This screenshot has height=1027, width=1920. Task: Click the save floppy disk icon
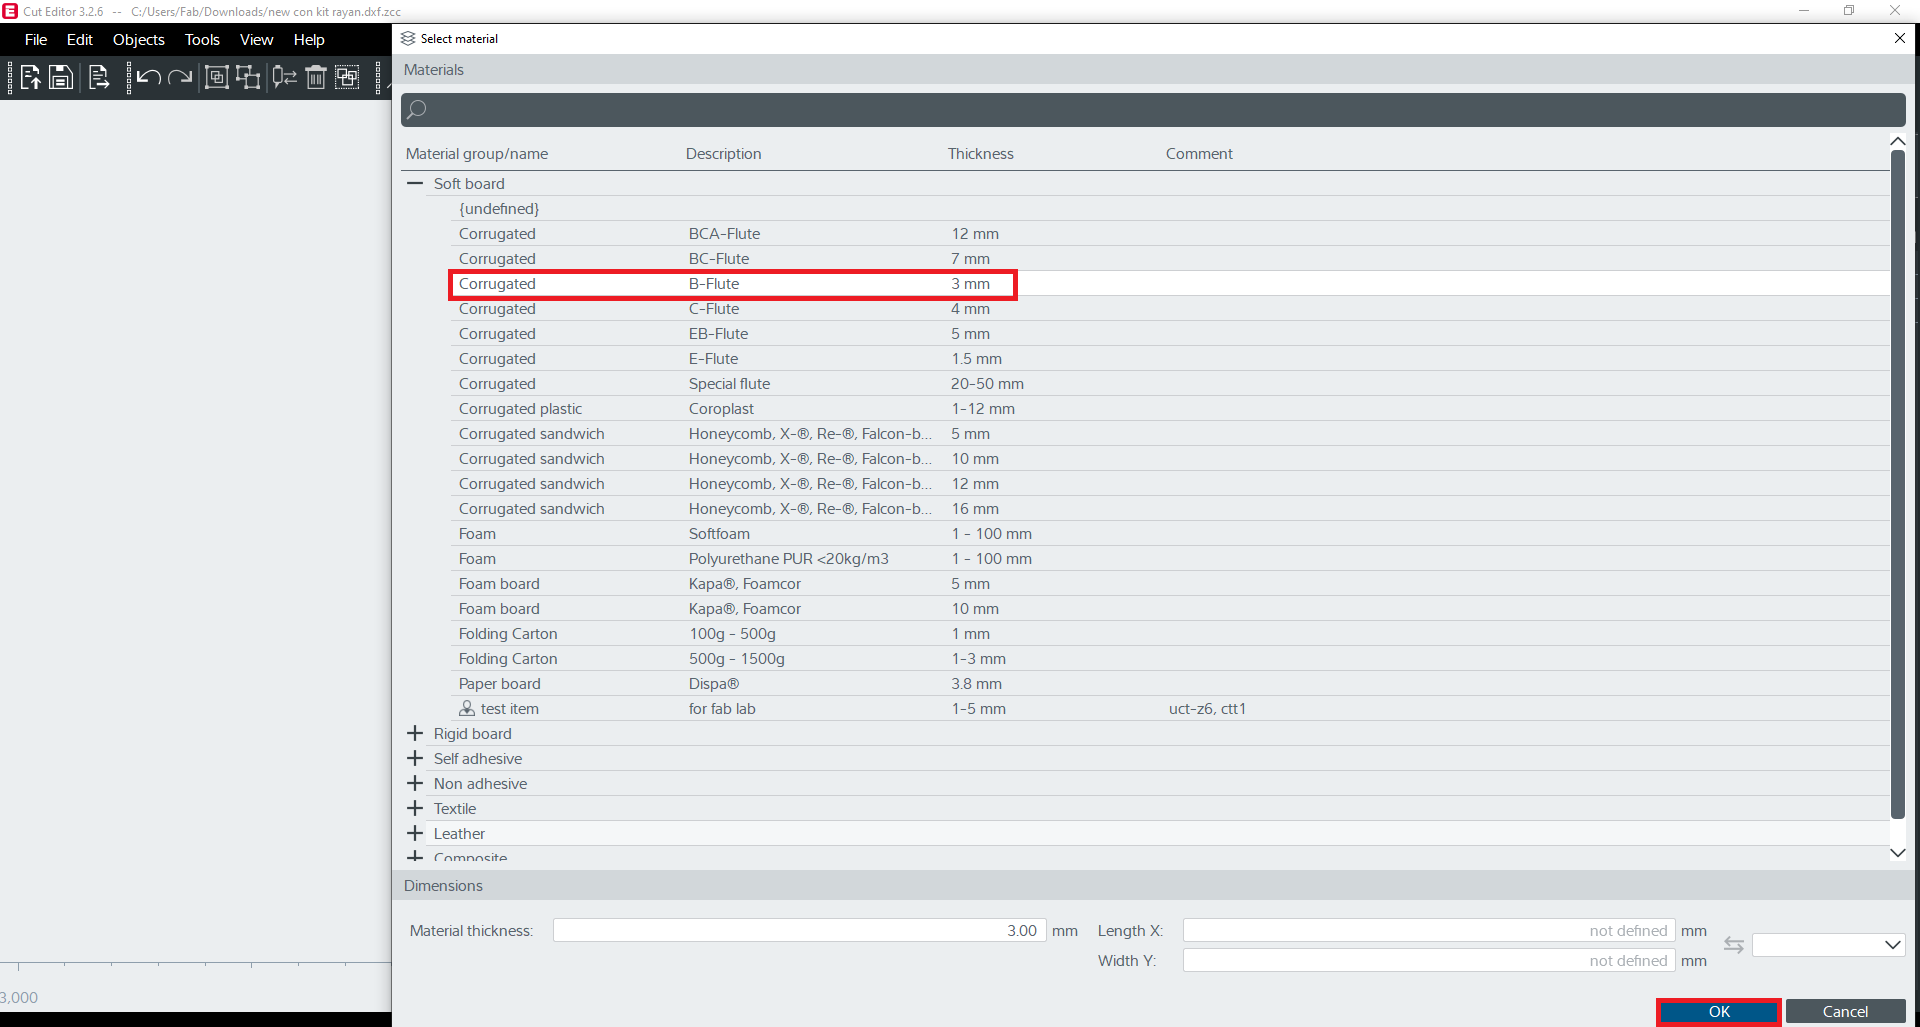(61, 77)
